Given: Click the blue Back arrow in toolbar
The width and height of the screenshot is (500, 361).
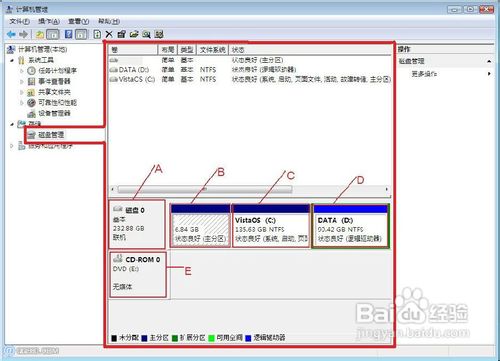Looking at the screenshot, I should [x=11, y=34].
